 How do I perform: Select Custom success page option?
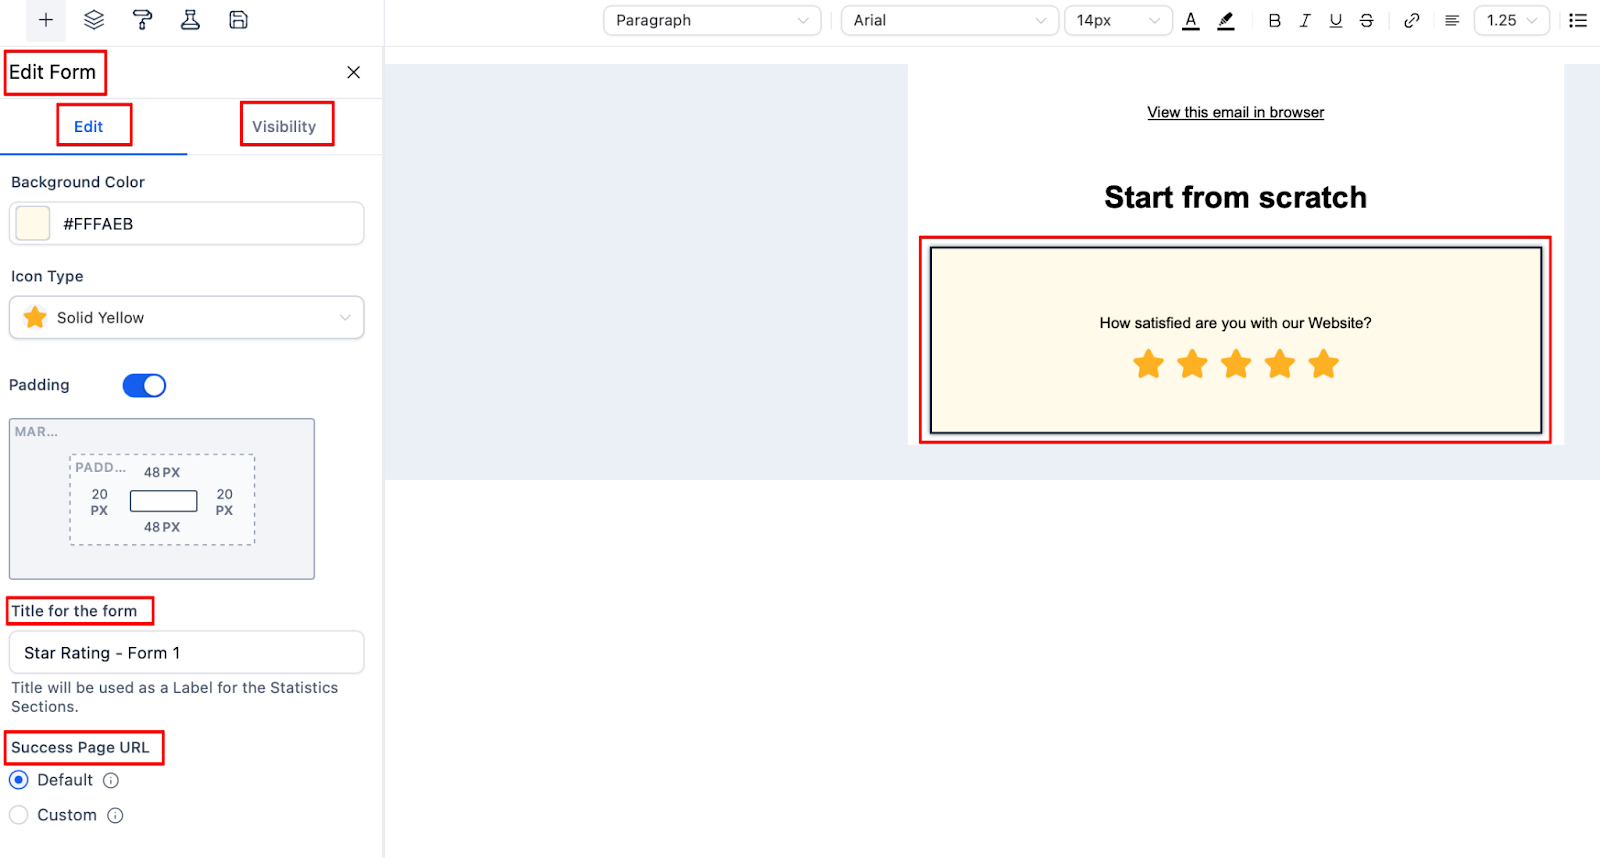coord(19,815)
